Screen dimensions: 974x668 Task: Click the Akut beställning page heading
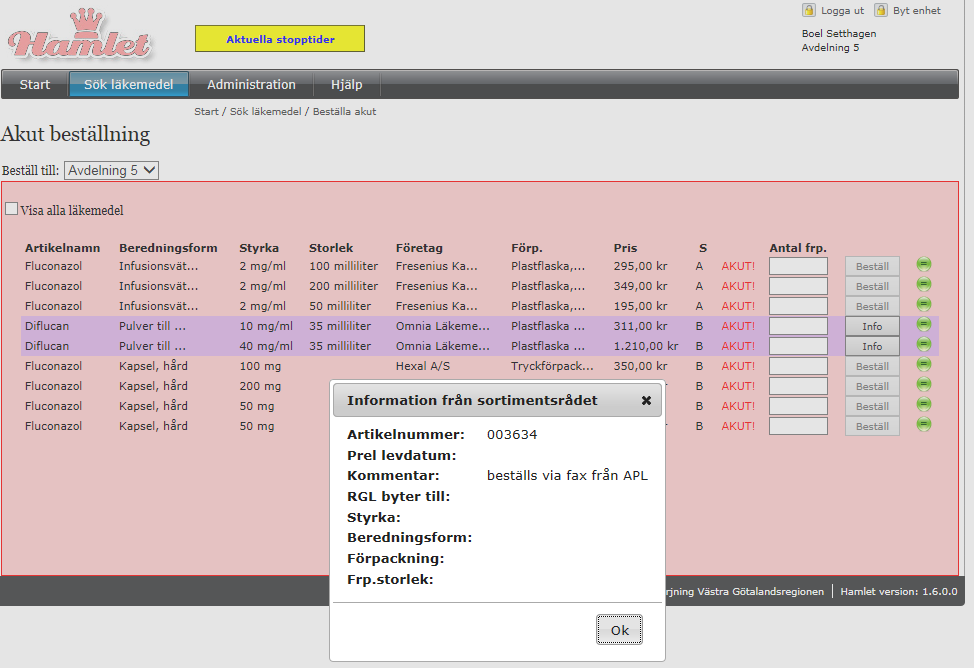point(75,134)
